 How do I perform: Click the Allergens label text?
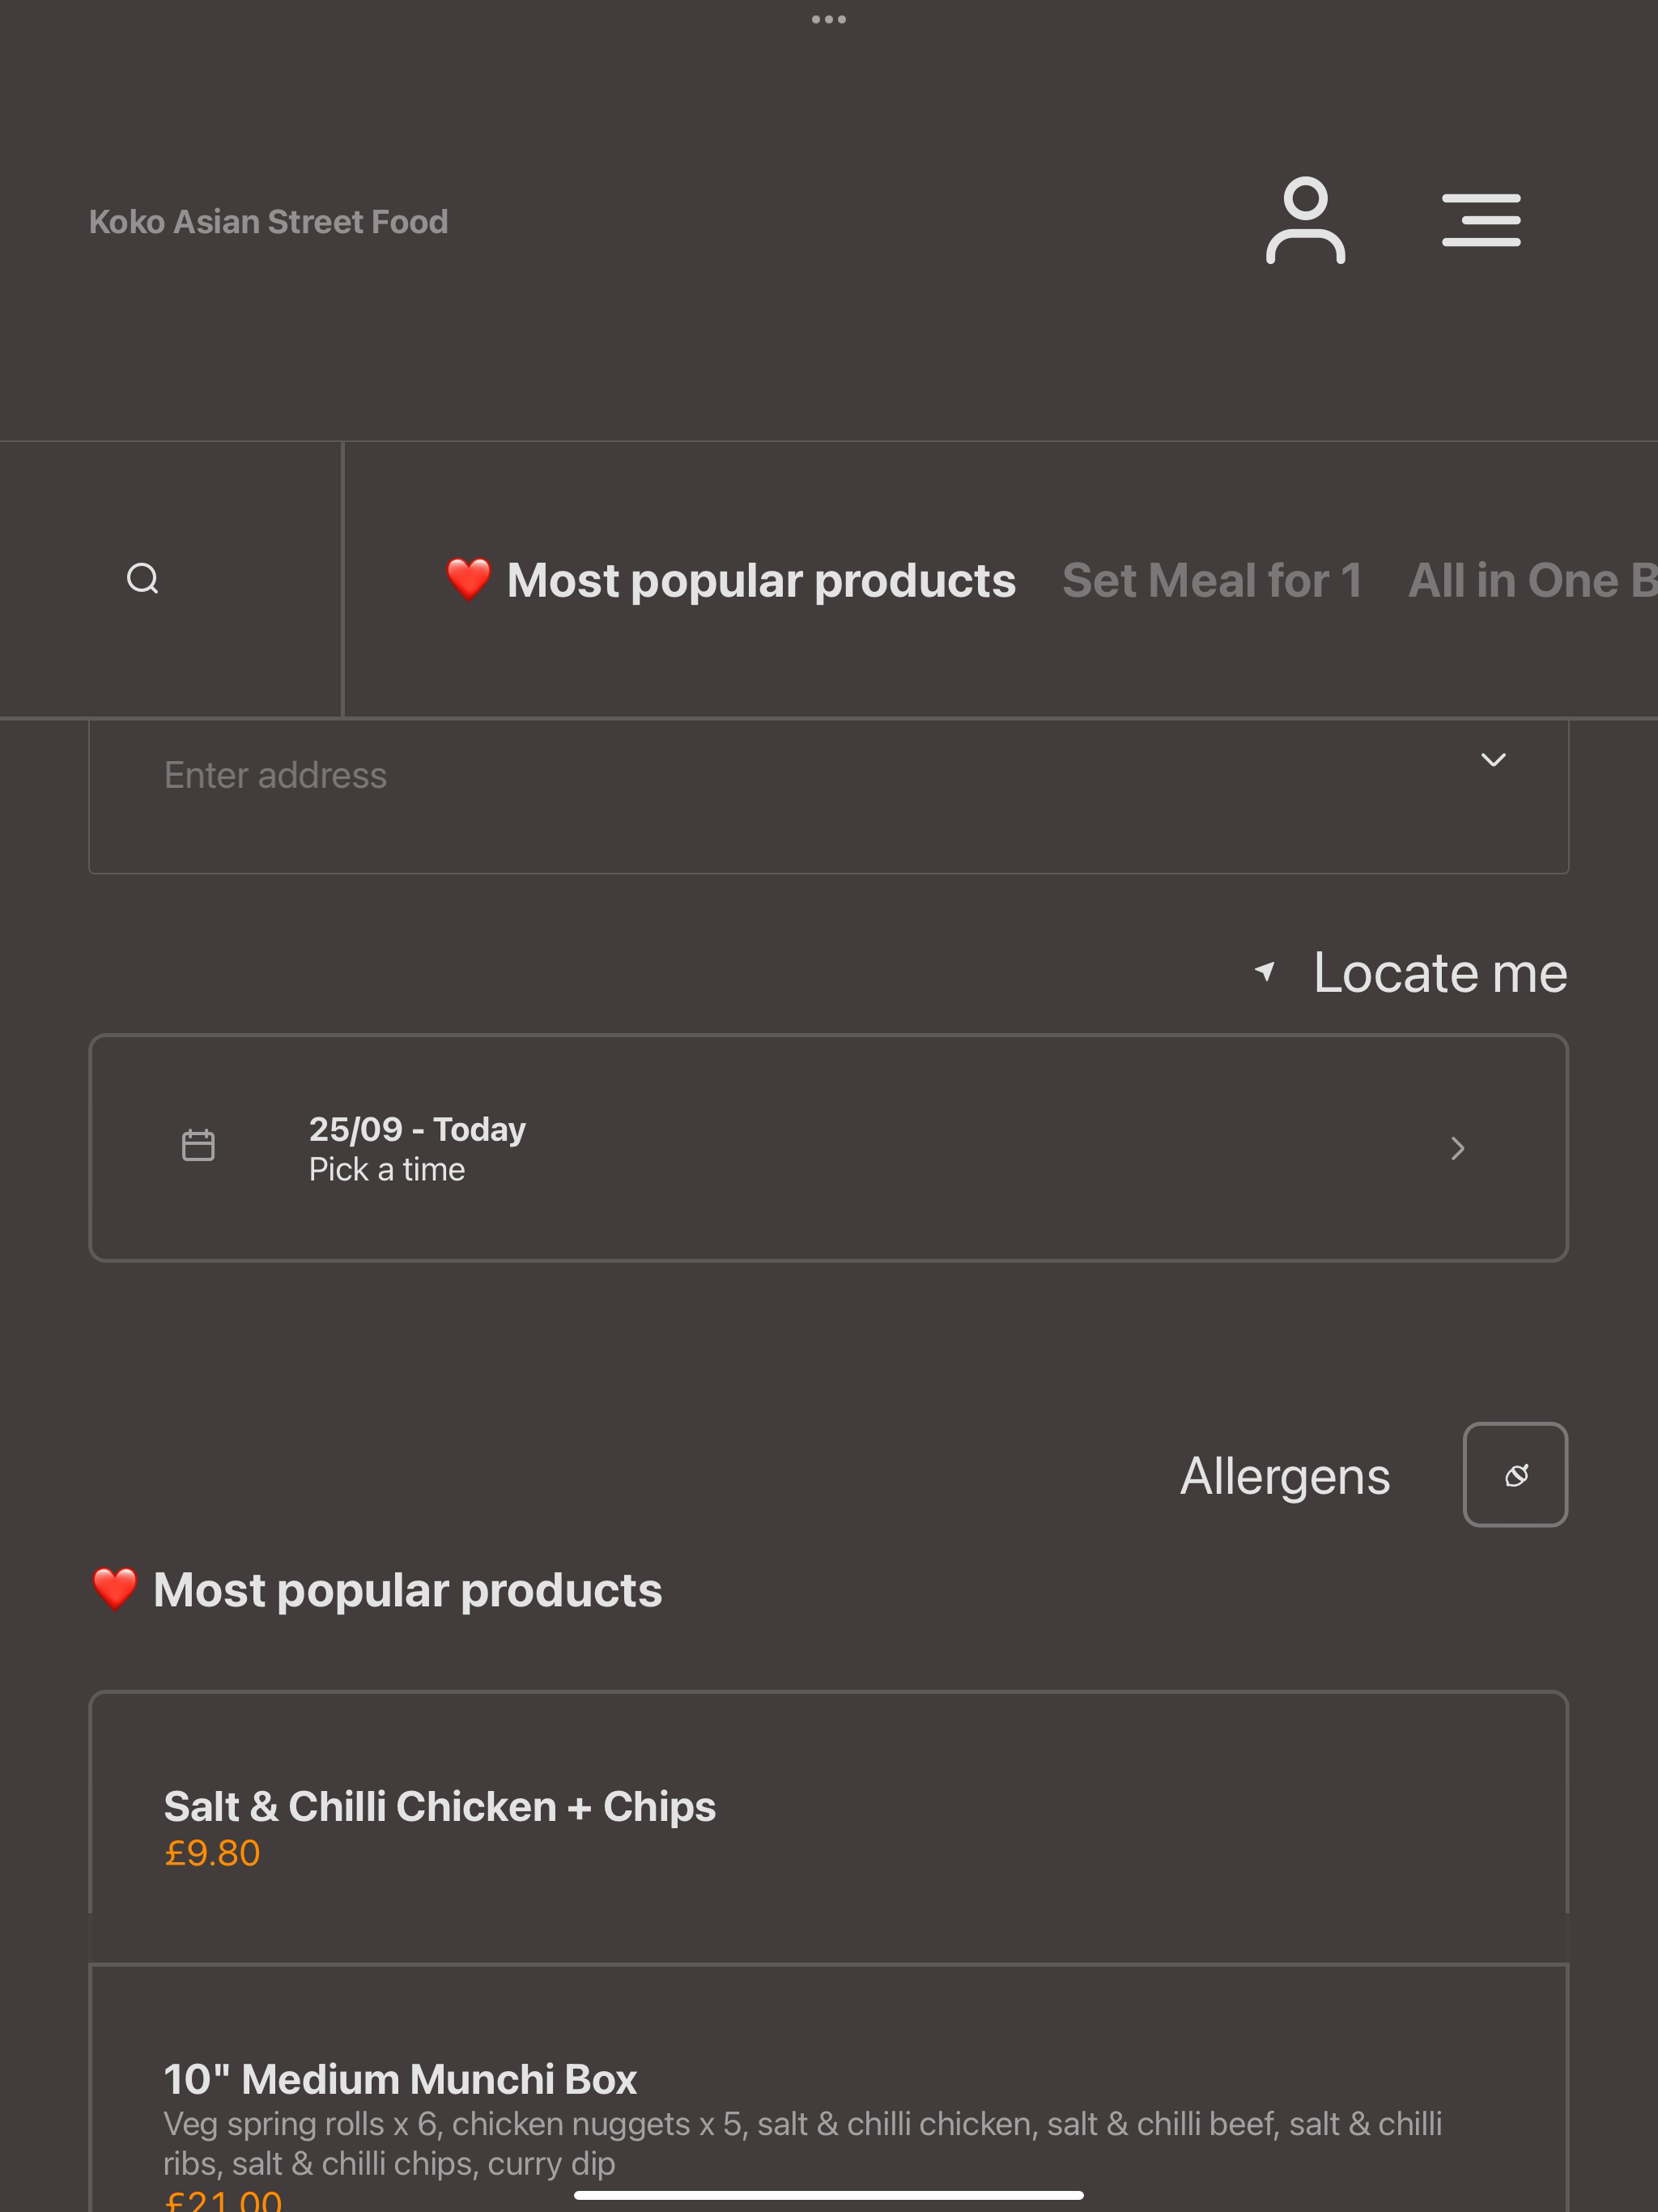point(1285,1476)
